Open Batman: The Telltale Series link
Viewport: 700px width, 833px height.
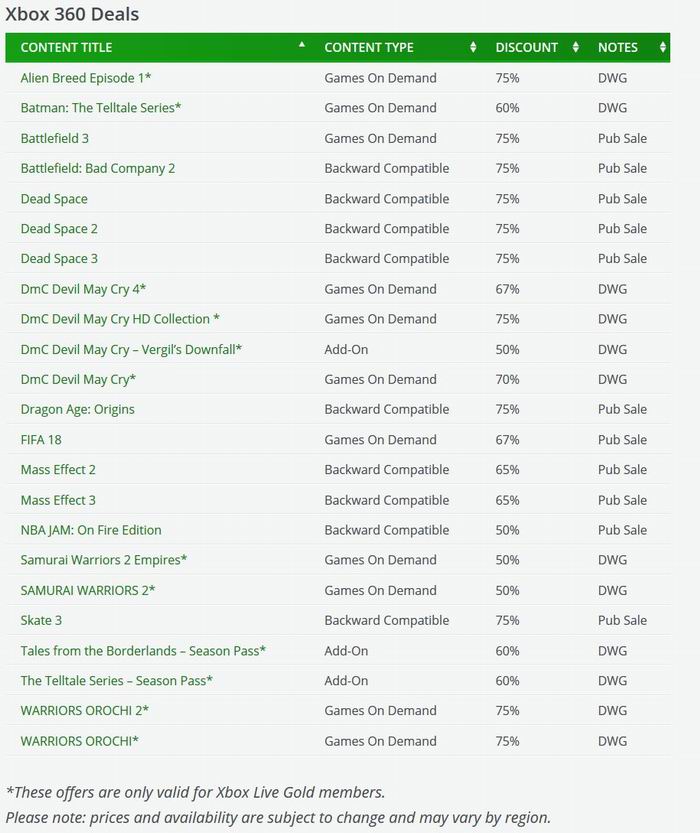click(101, 108)
